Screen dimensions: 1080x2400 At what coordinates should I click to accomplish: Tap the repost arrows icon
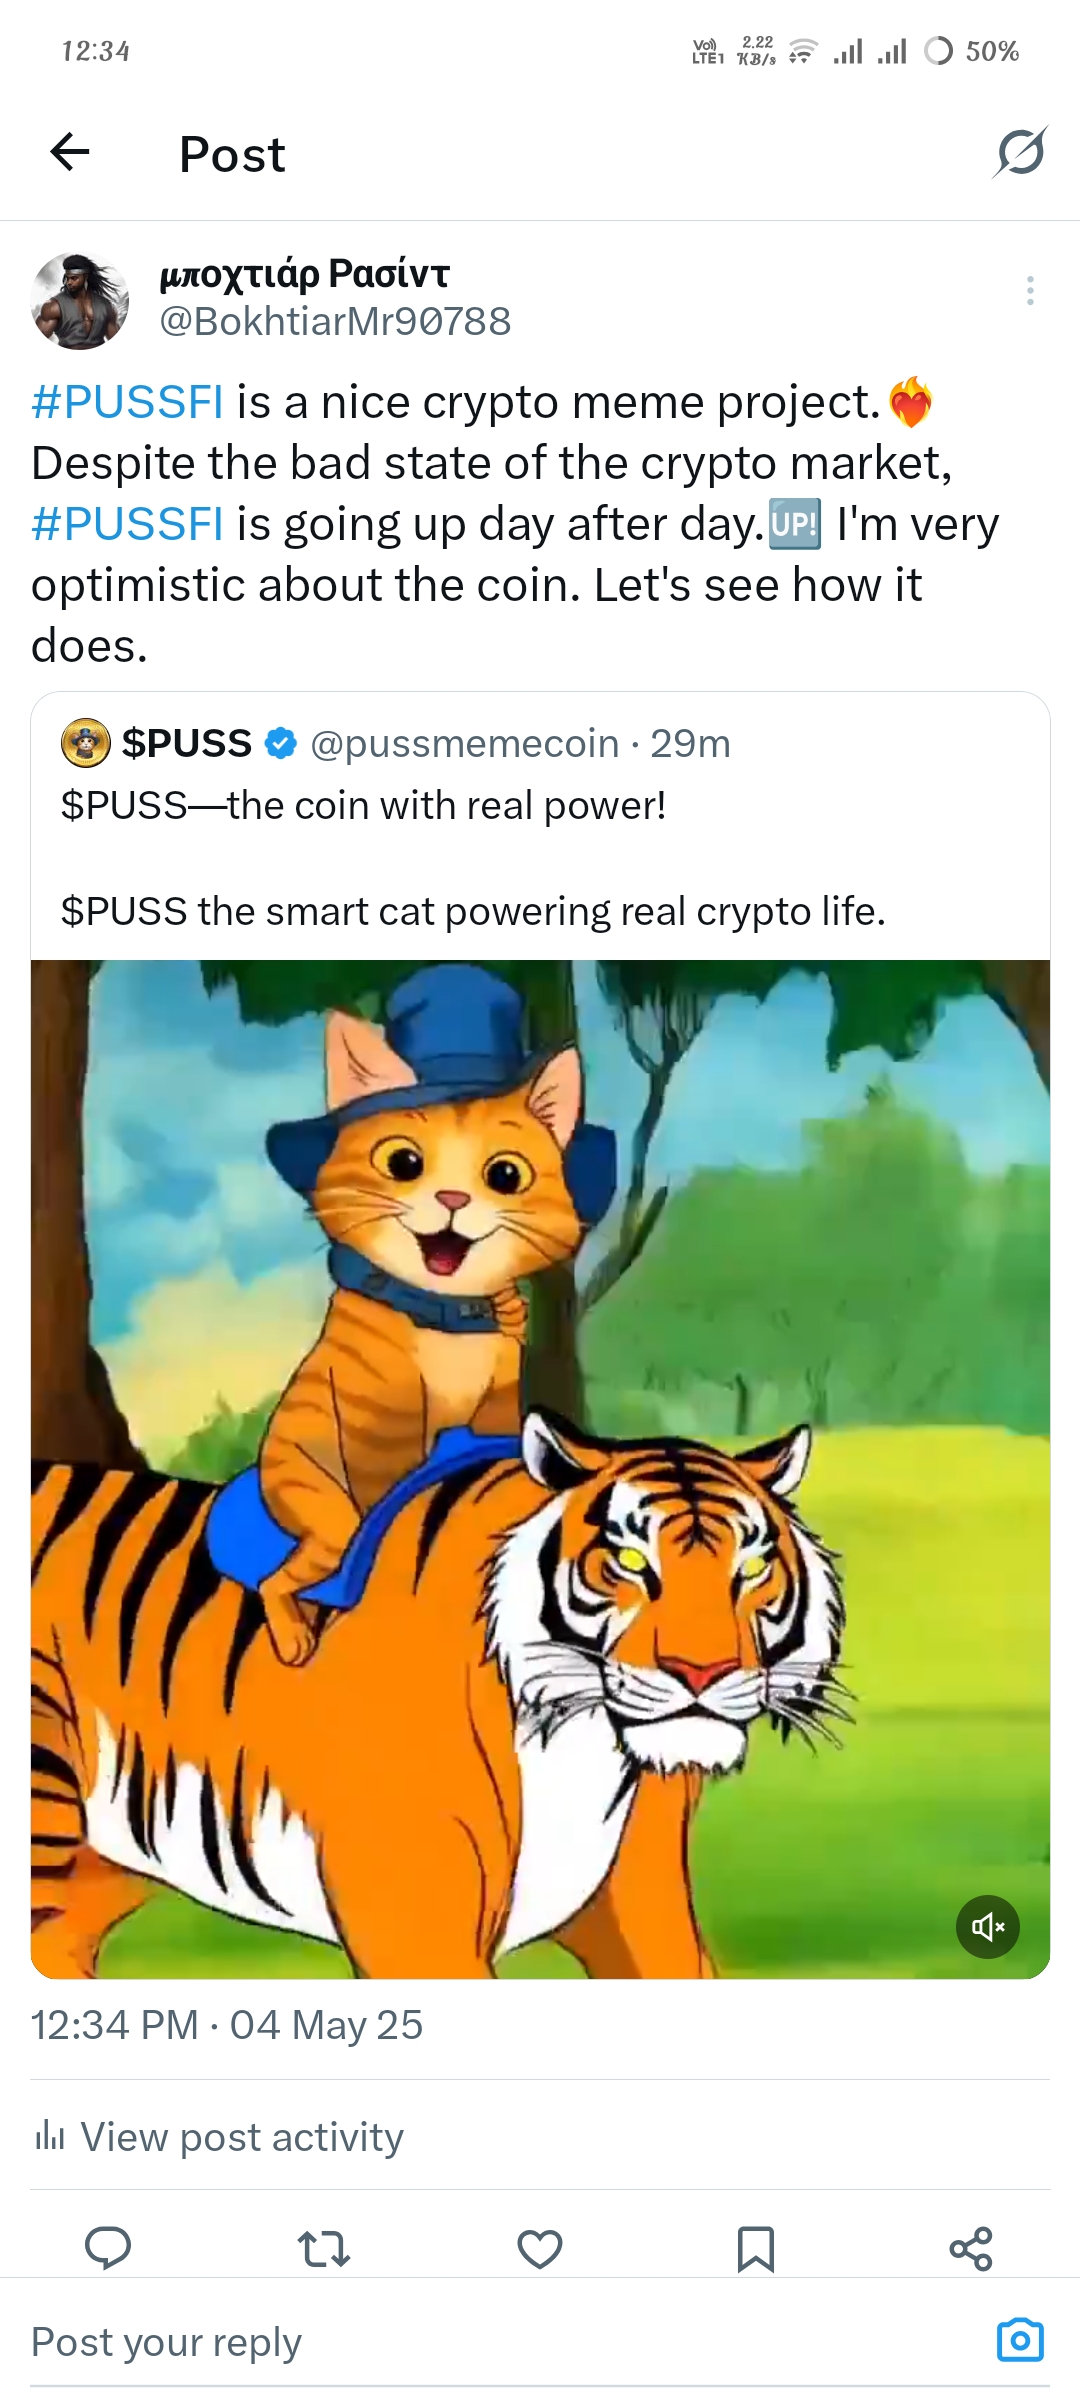pyautogui.click(x=324, y=2249)
